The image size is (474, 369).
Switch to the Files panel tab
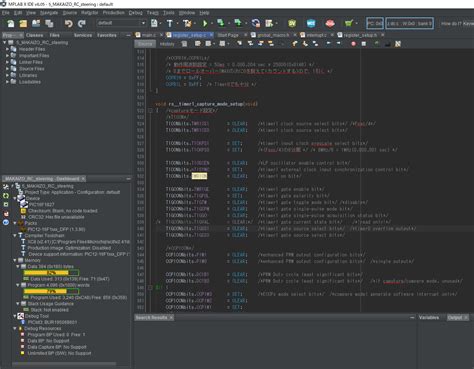coord(54,35)
